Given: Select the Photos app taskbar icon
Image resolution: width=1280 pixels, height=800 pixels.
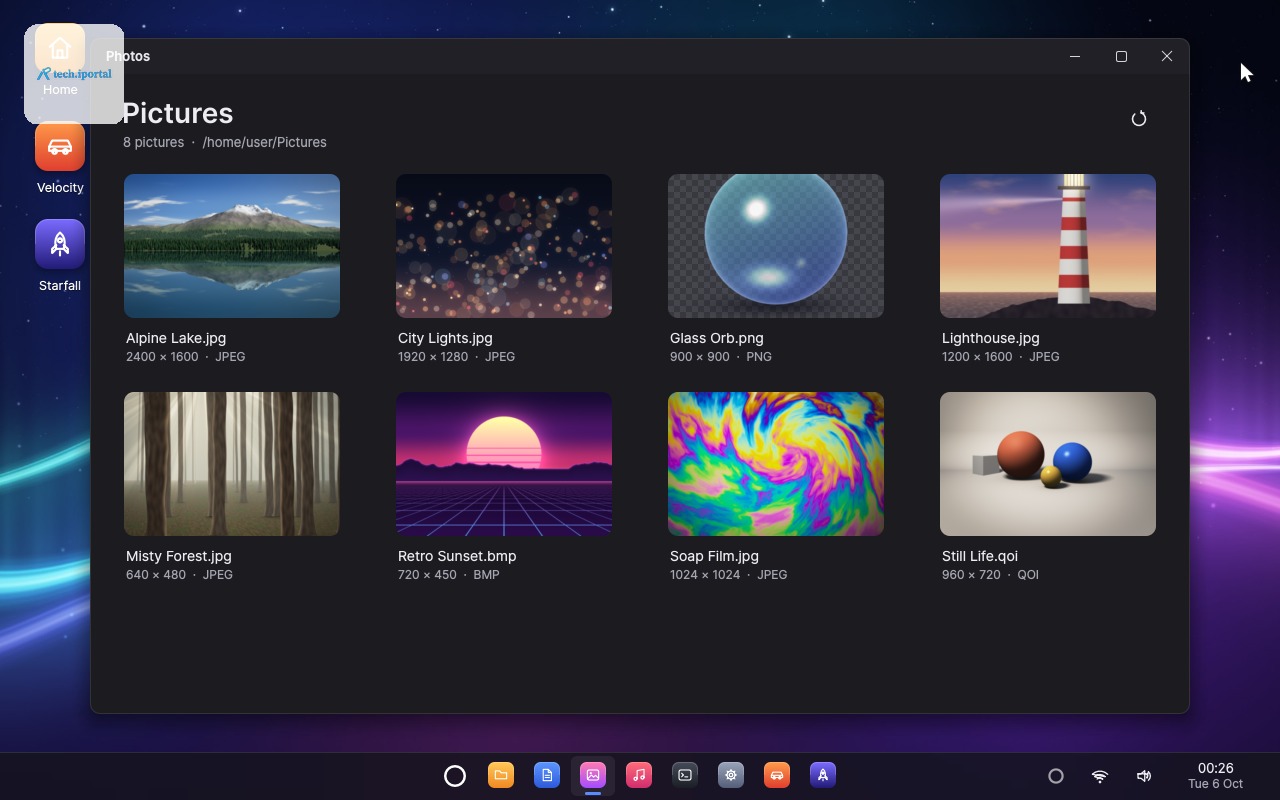Looking at the screenshot, I should click(593, 775).
